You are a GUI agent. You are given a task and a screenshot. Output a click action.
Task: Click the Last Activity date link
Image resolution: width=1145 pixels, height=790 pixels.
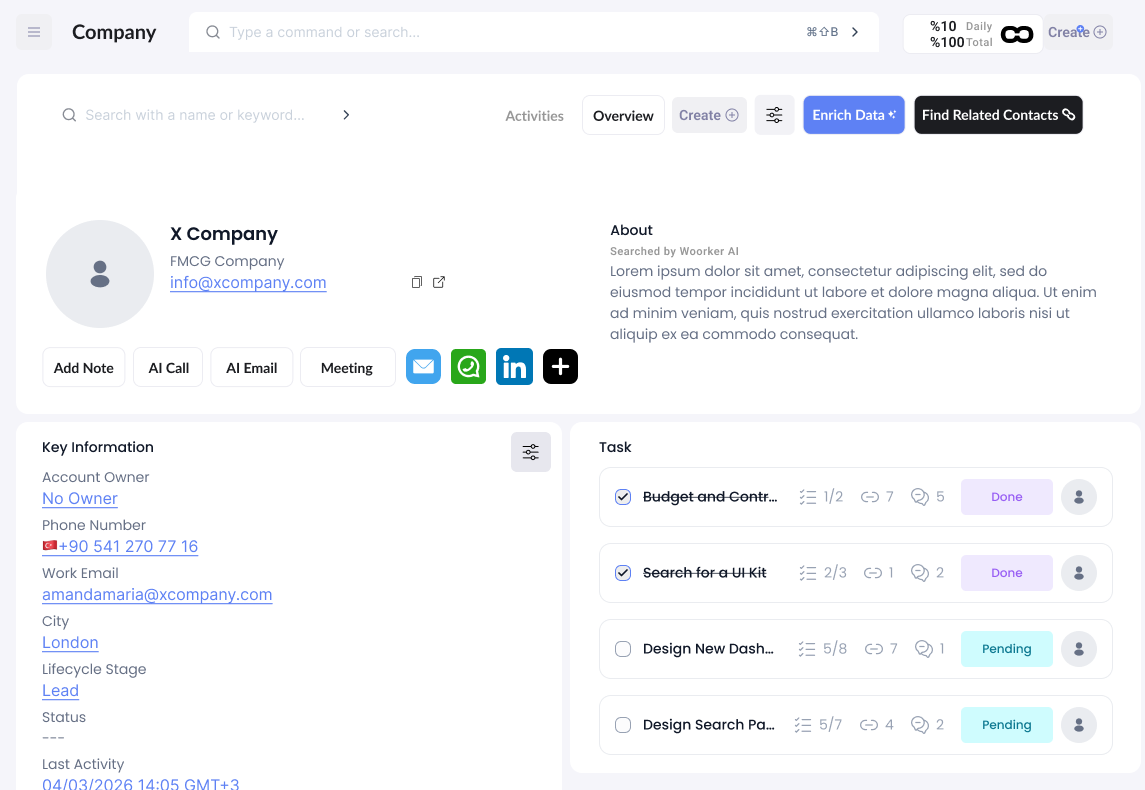141,783
